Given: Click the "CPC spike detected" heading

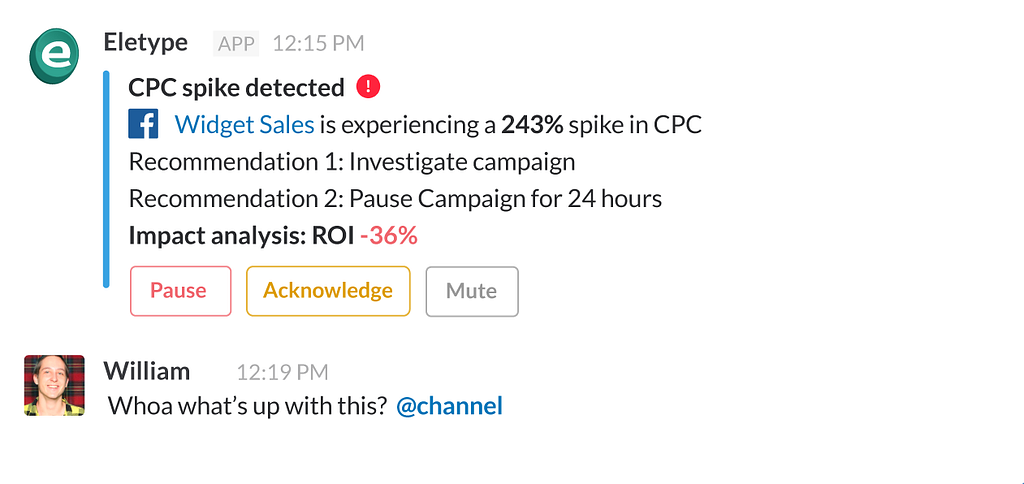Looking at the screenshot, I should [x=237, y=88].
